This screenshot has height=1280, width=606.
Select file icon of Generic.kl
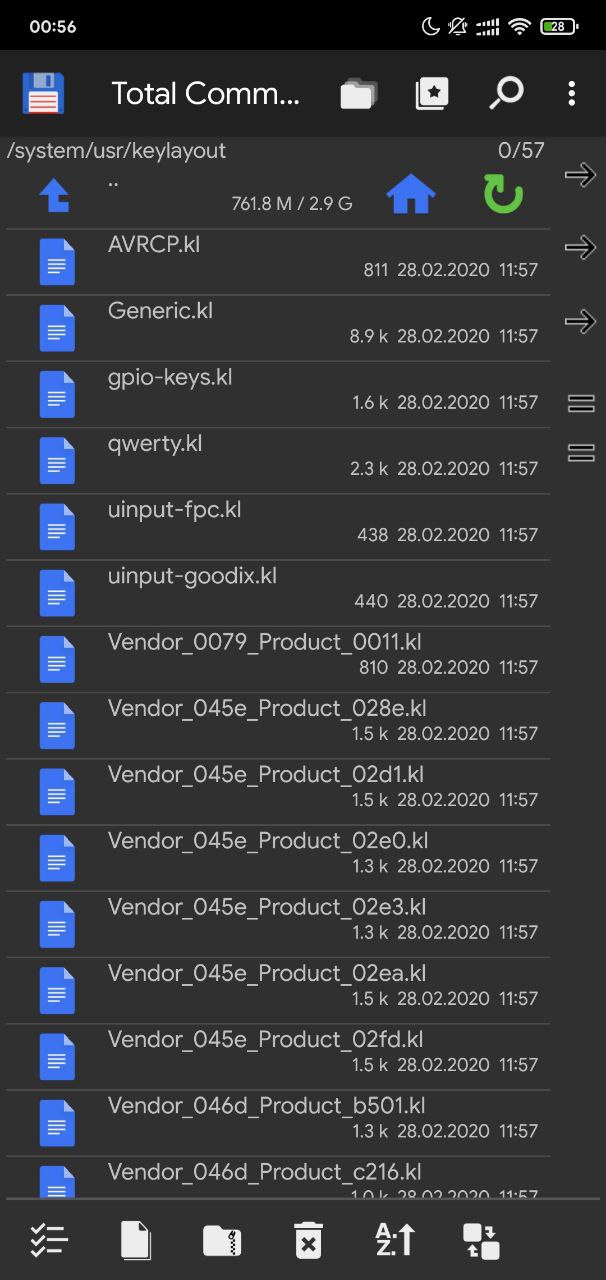[57, 328]
